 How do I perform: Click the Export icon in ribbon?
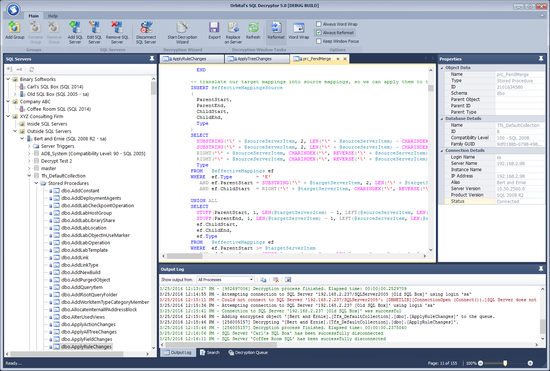click(214, 31)
